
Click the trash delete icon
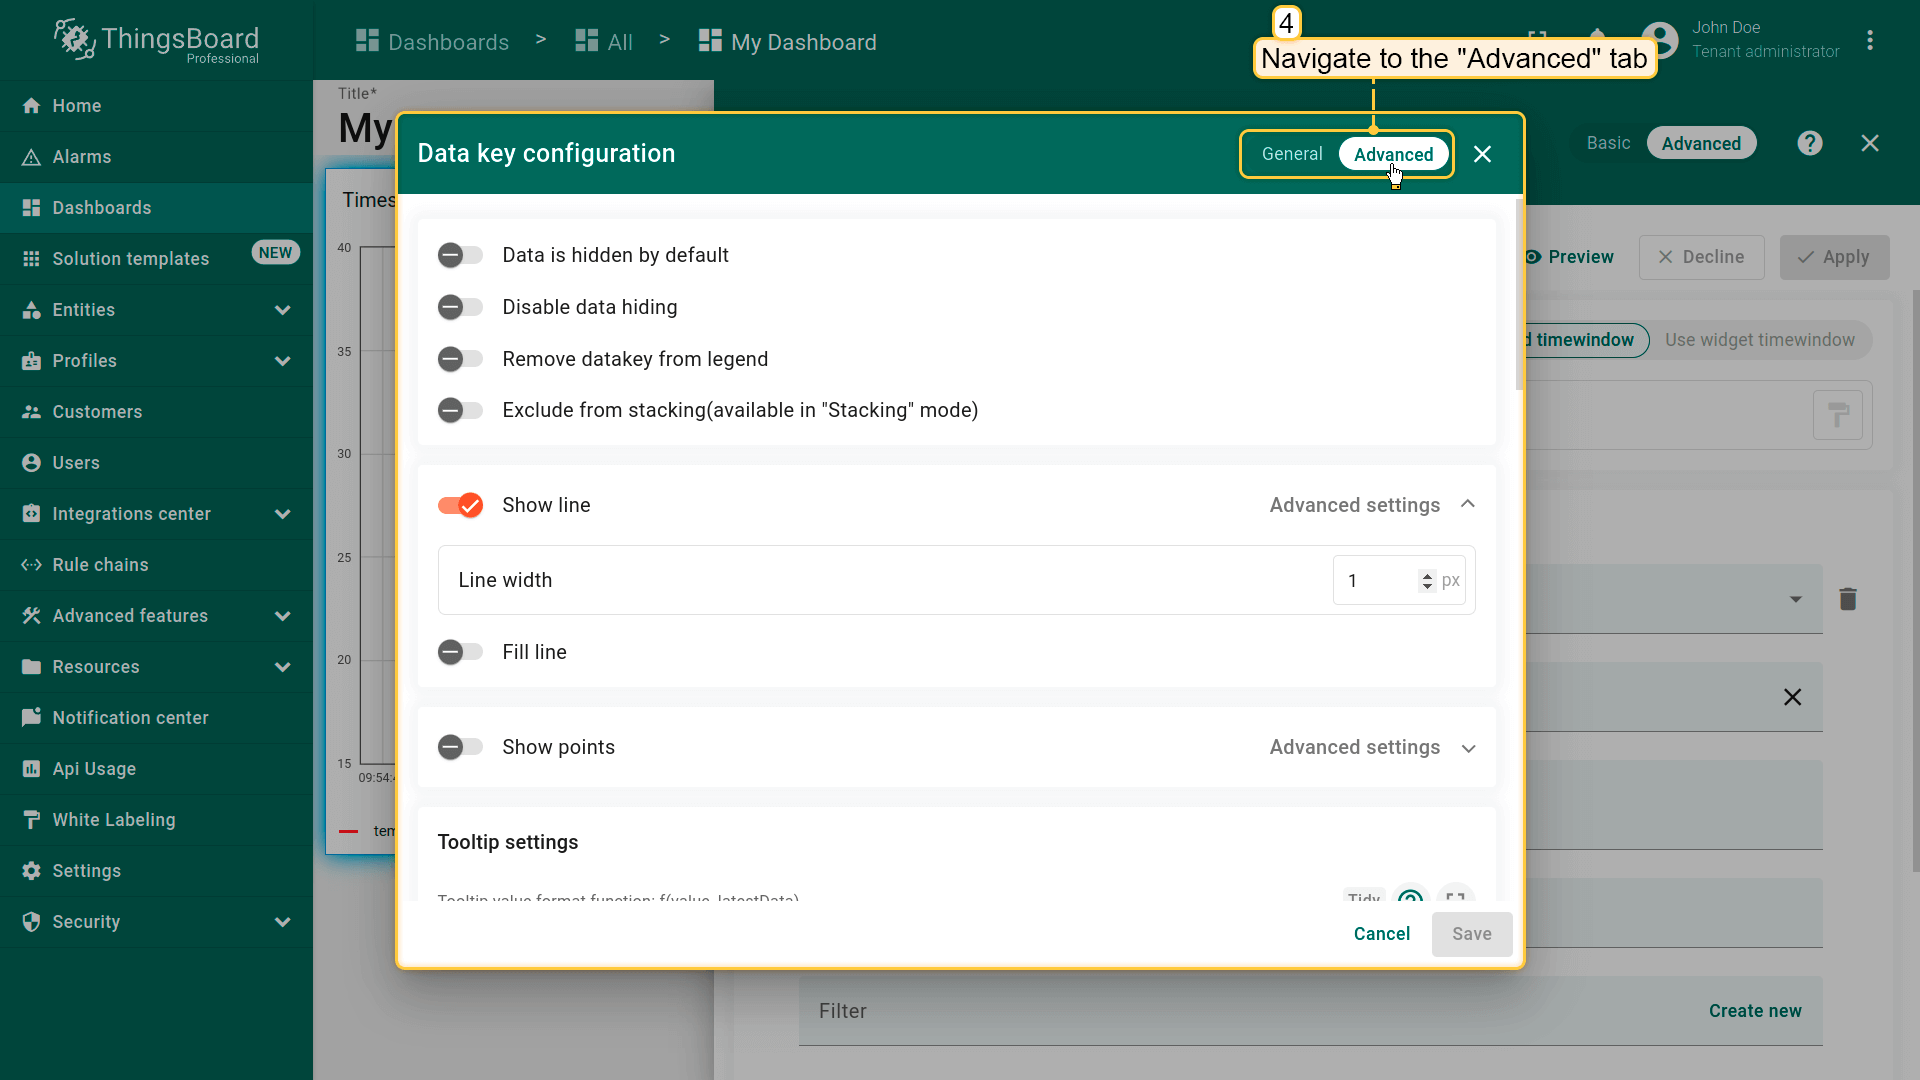(x=1847, y=599)
